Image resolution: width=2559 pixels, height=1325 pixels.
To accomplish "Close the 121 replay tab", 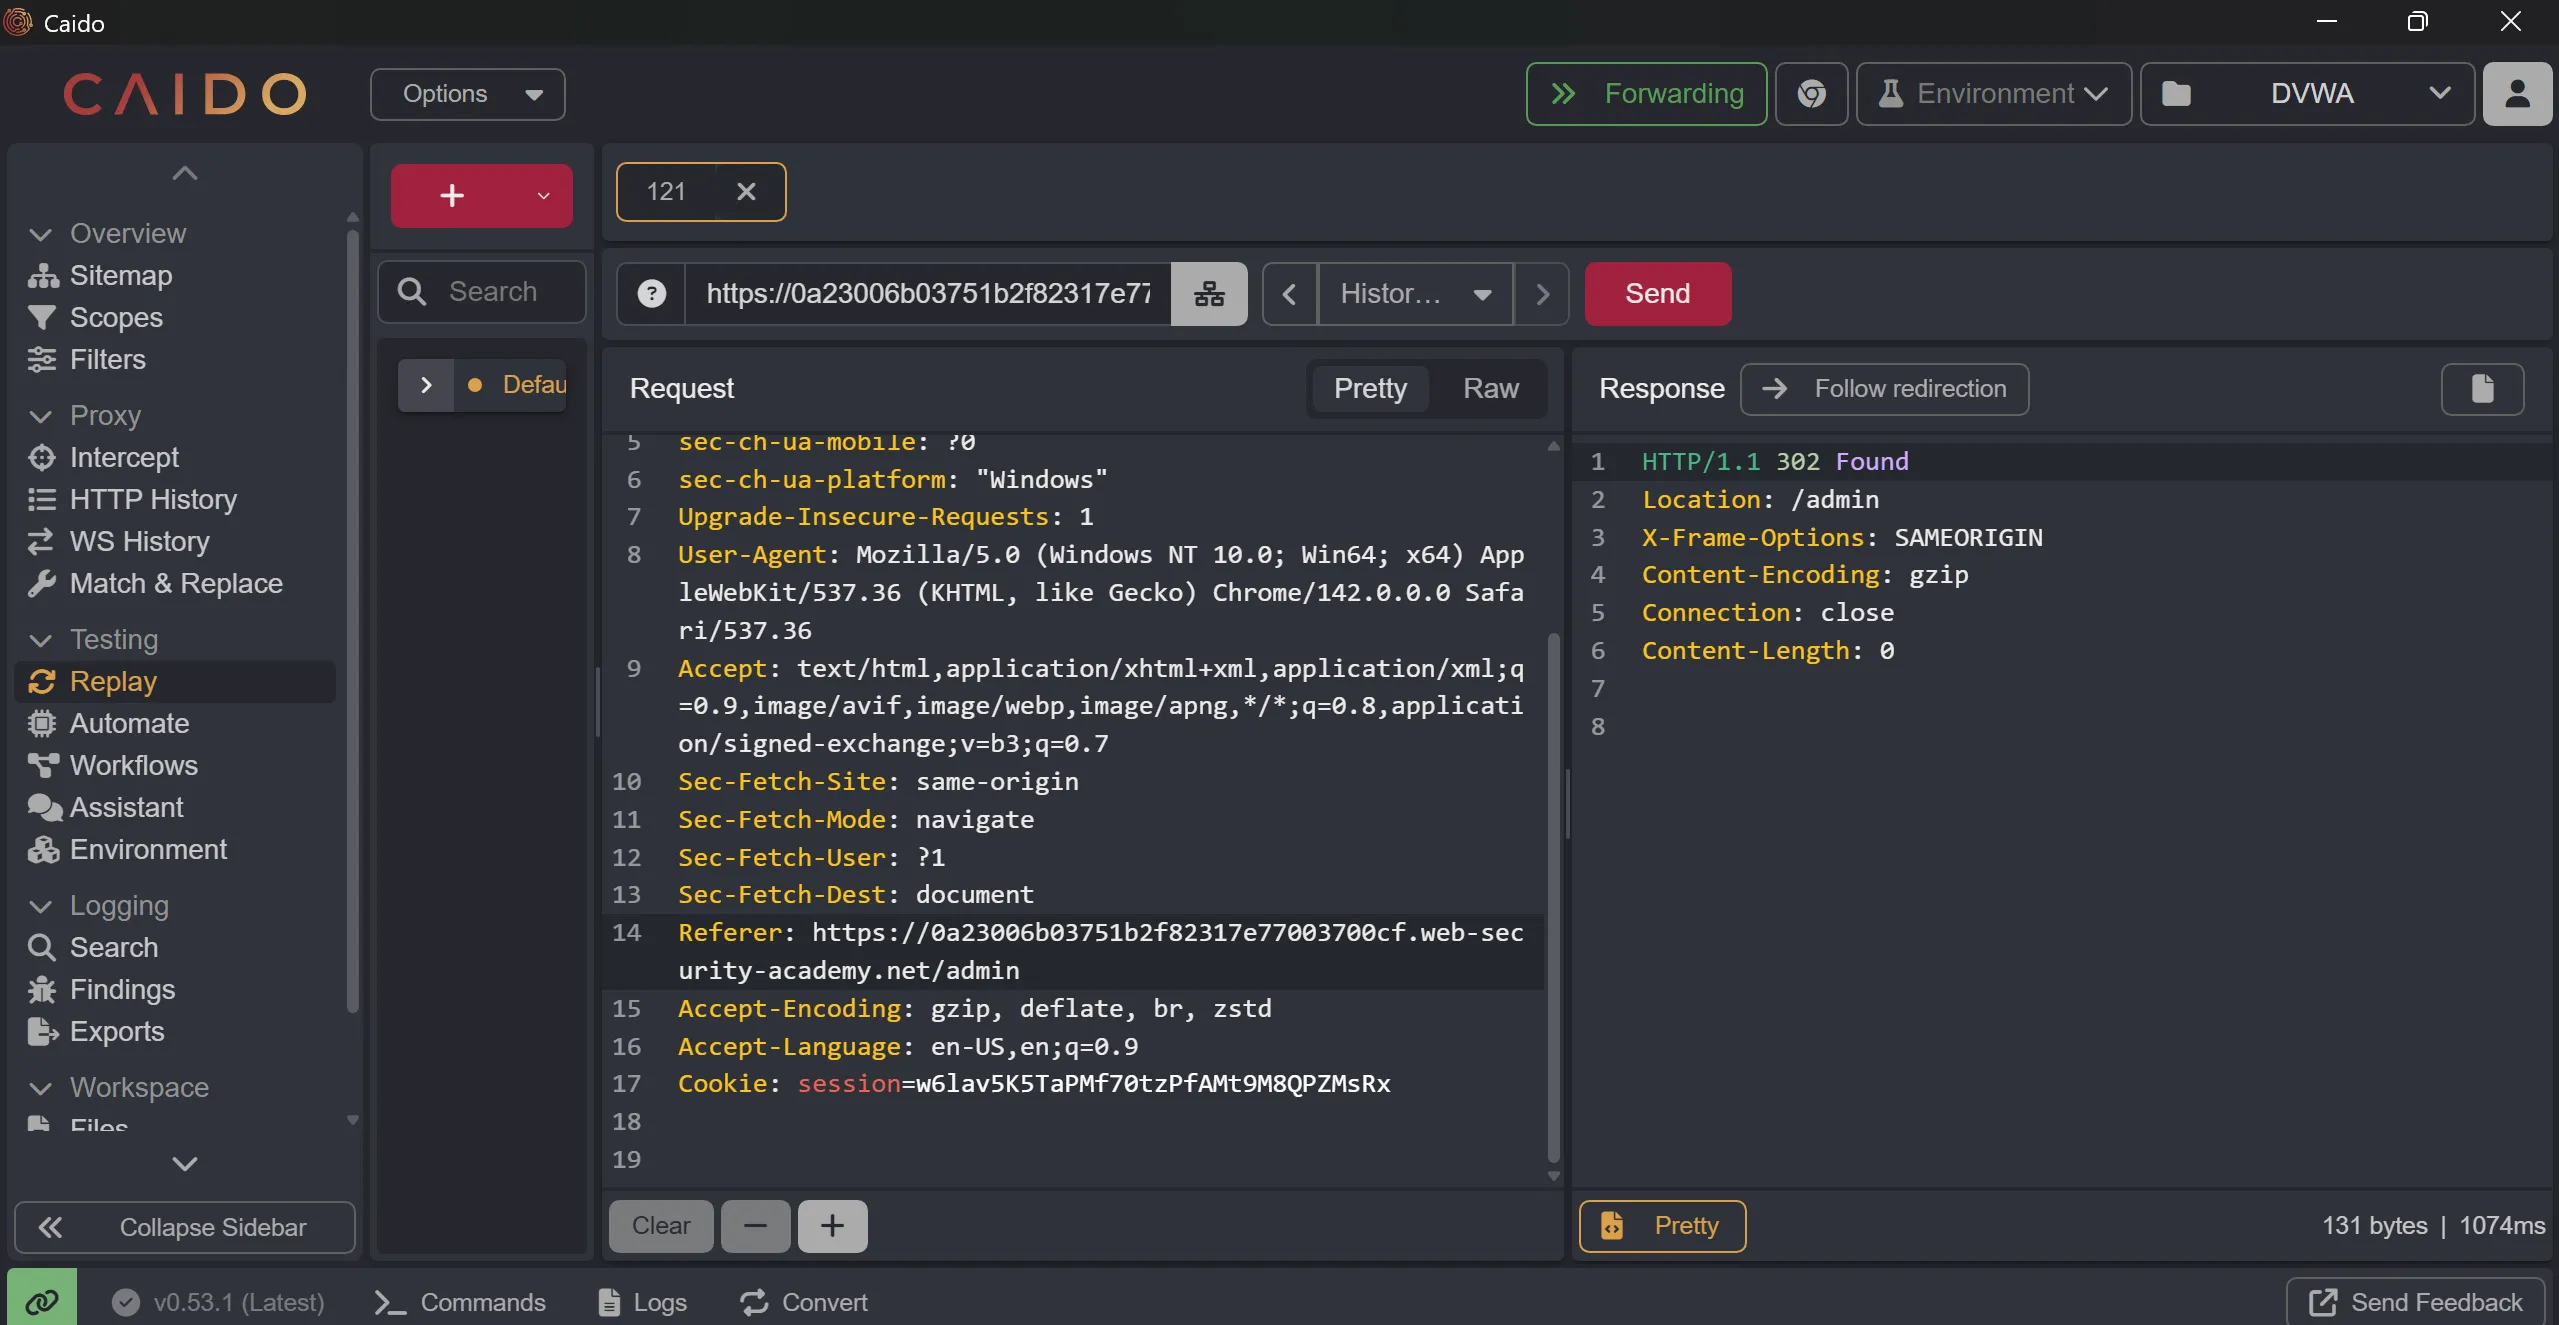I will coord(746,192).
